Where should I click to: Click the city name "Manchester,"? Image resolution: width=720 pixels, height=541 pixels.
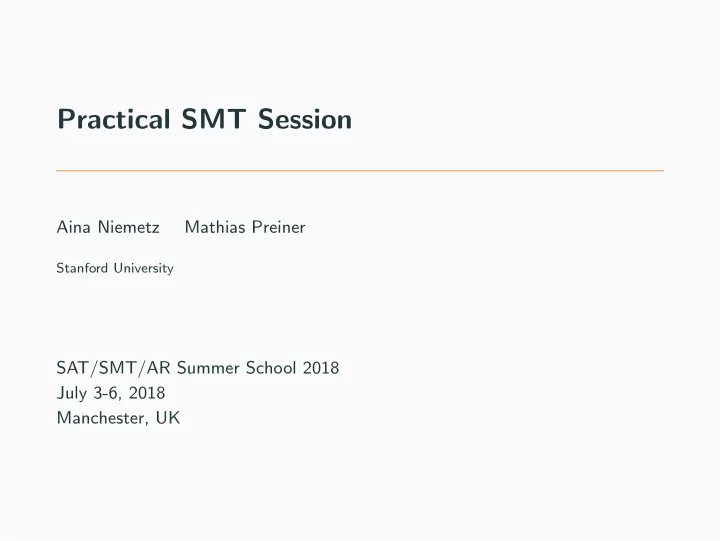[103, 418]
